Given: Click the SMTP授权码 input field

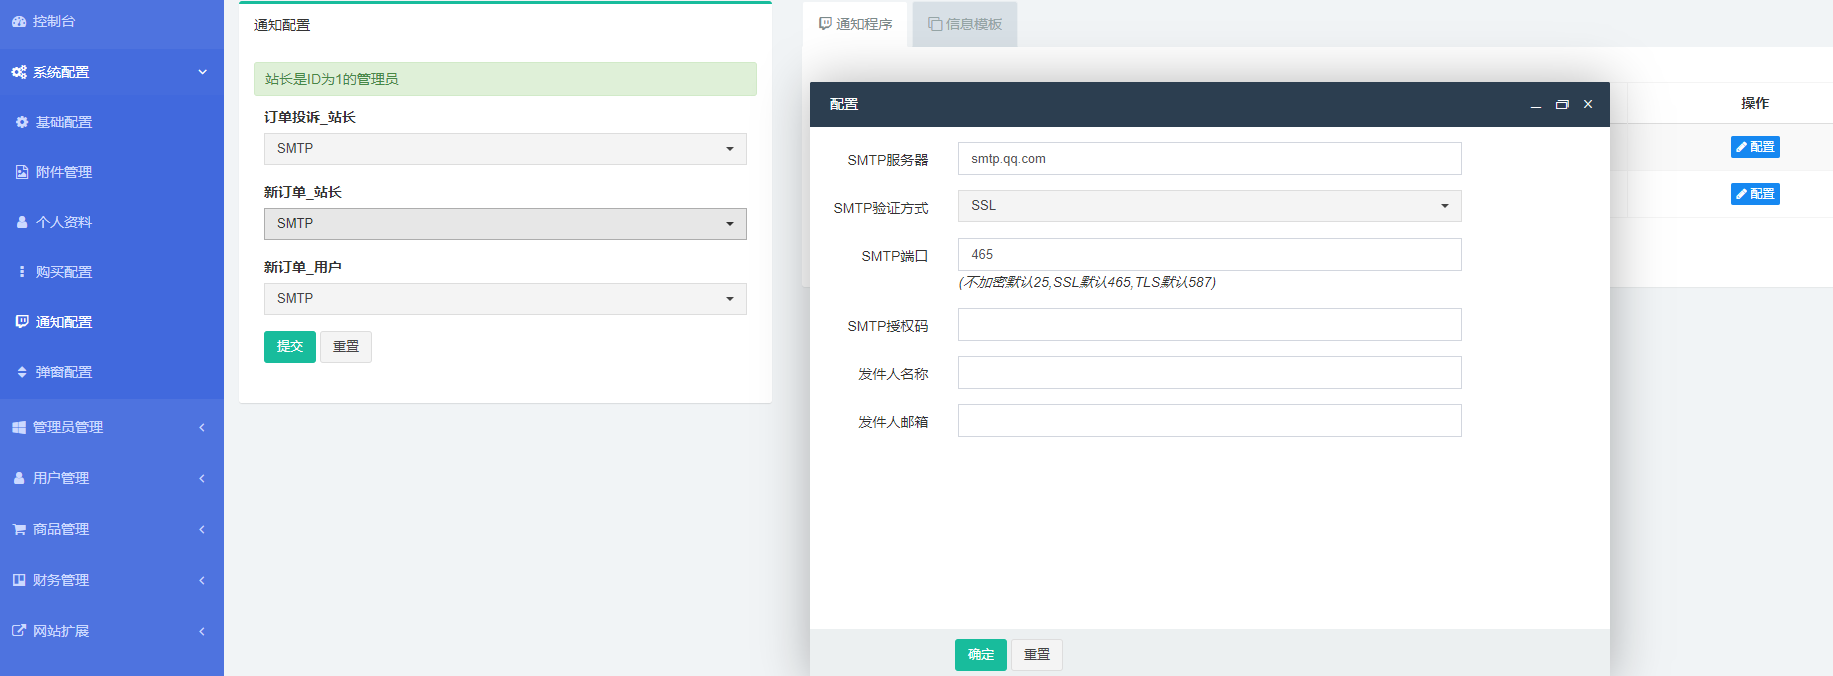Looking at the screenshot, I should 1210,325.
